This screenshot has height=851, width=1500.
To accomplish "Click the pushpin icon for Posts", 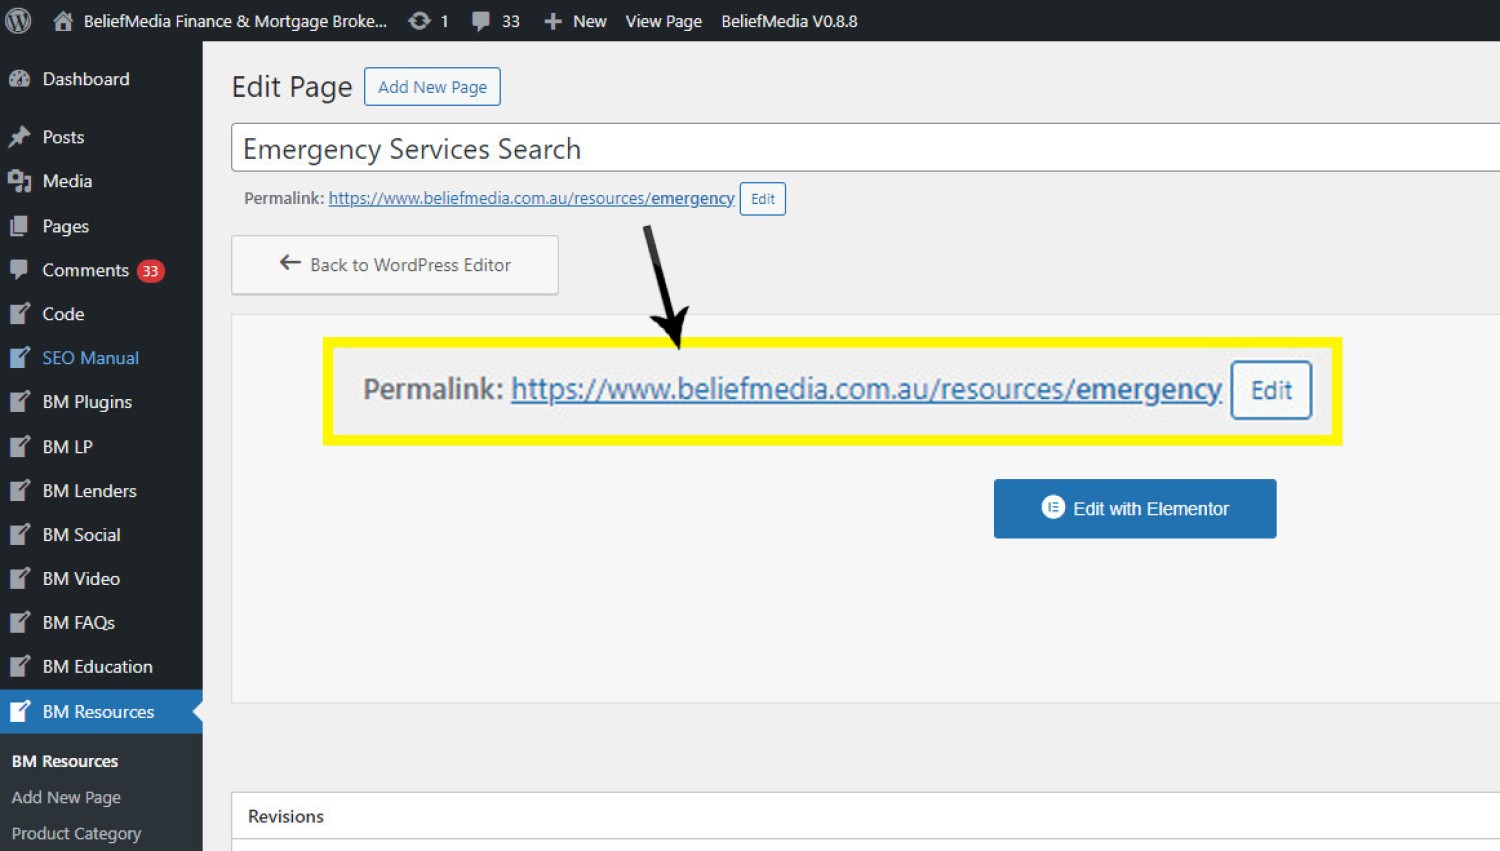I will pos(19,137).
